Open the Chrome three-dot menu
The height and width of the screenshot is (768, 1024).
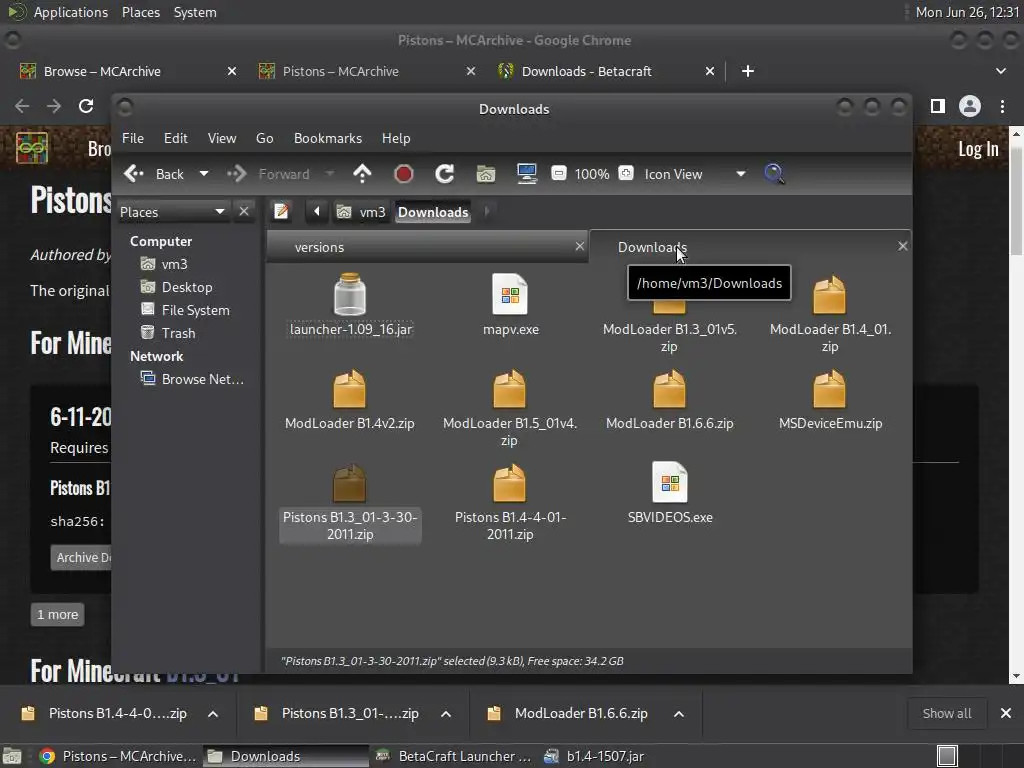pos(1002,106)
